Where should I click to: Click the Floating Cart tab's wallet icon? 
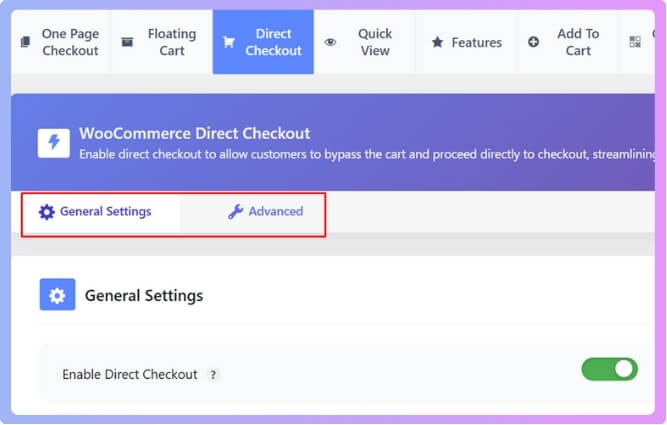127,42
